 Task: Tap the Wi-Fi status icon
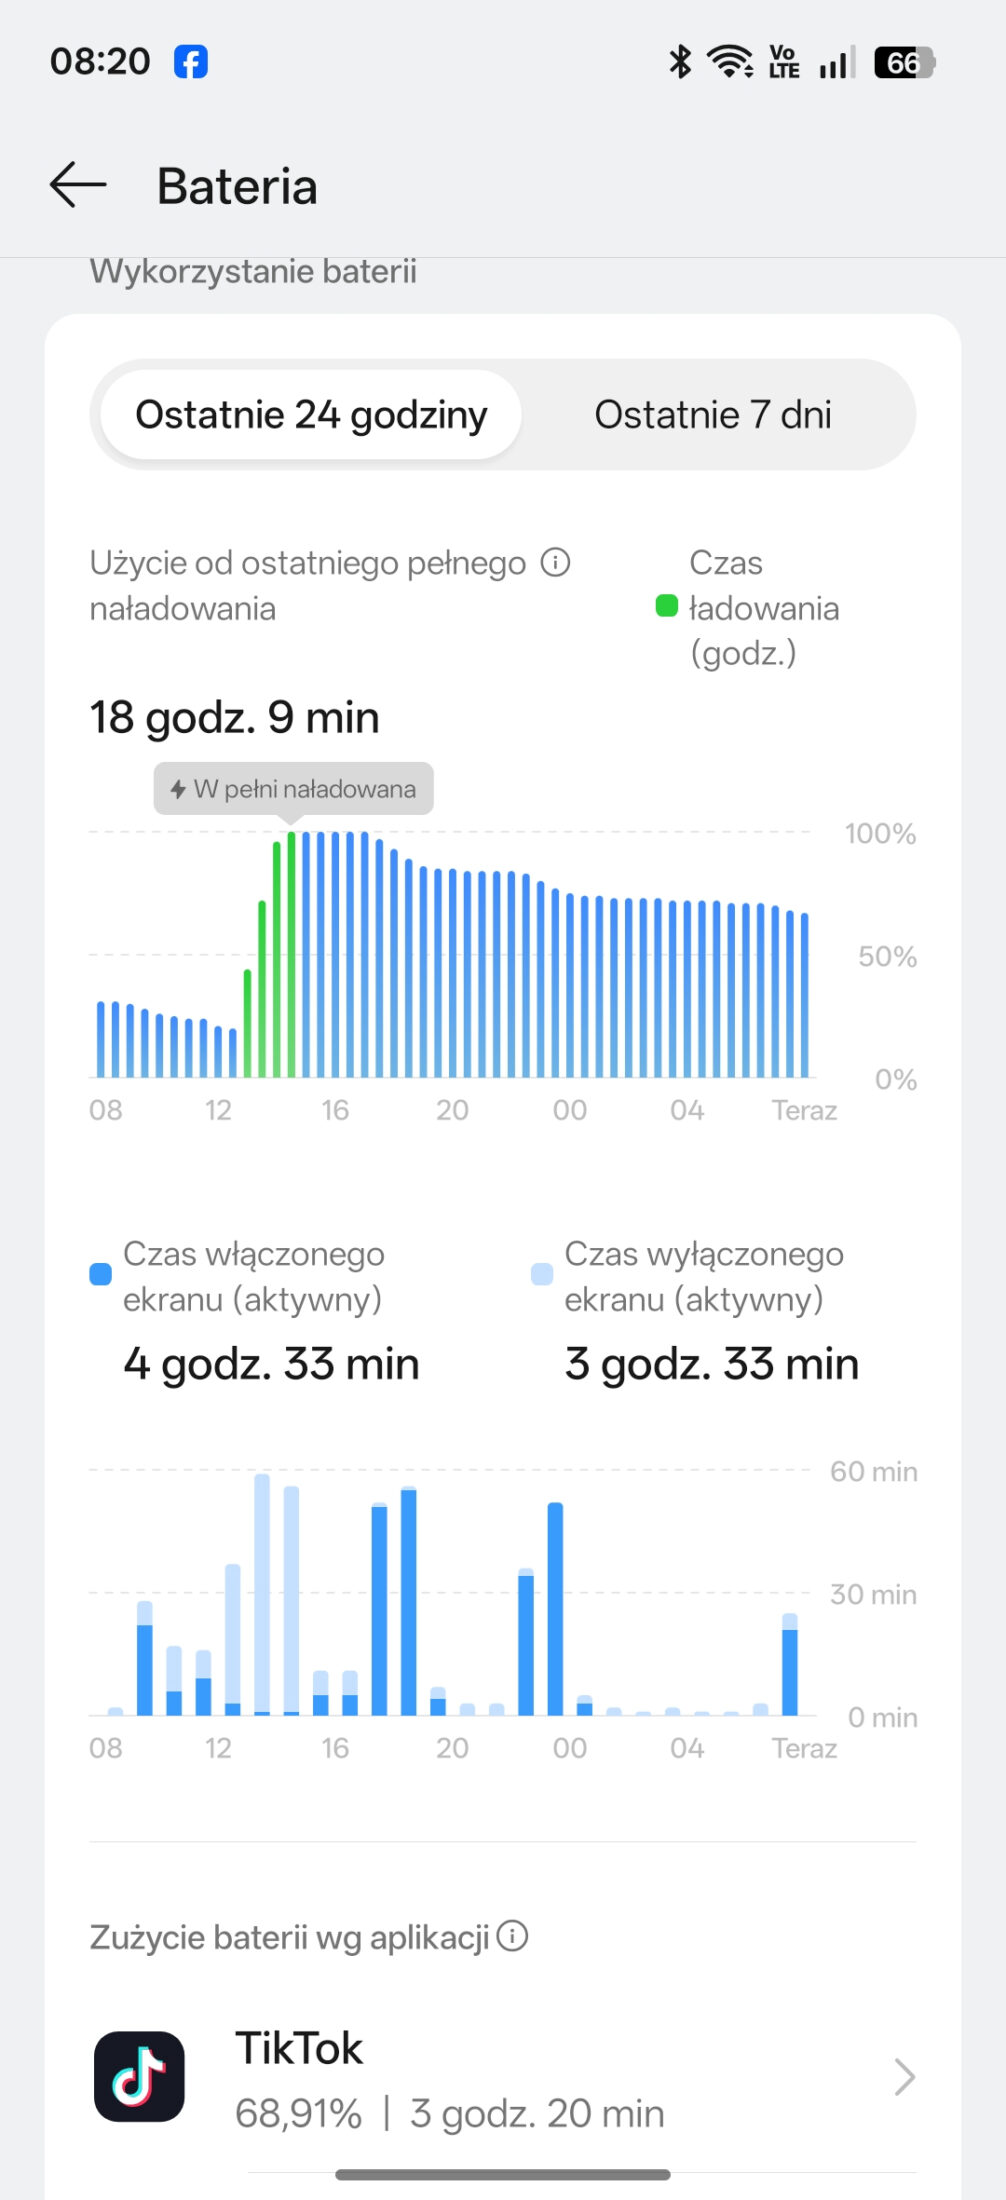click(x=730, y=62)
